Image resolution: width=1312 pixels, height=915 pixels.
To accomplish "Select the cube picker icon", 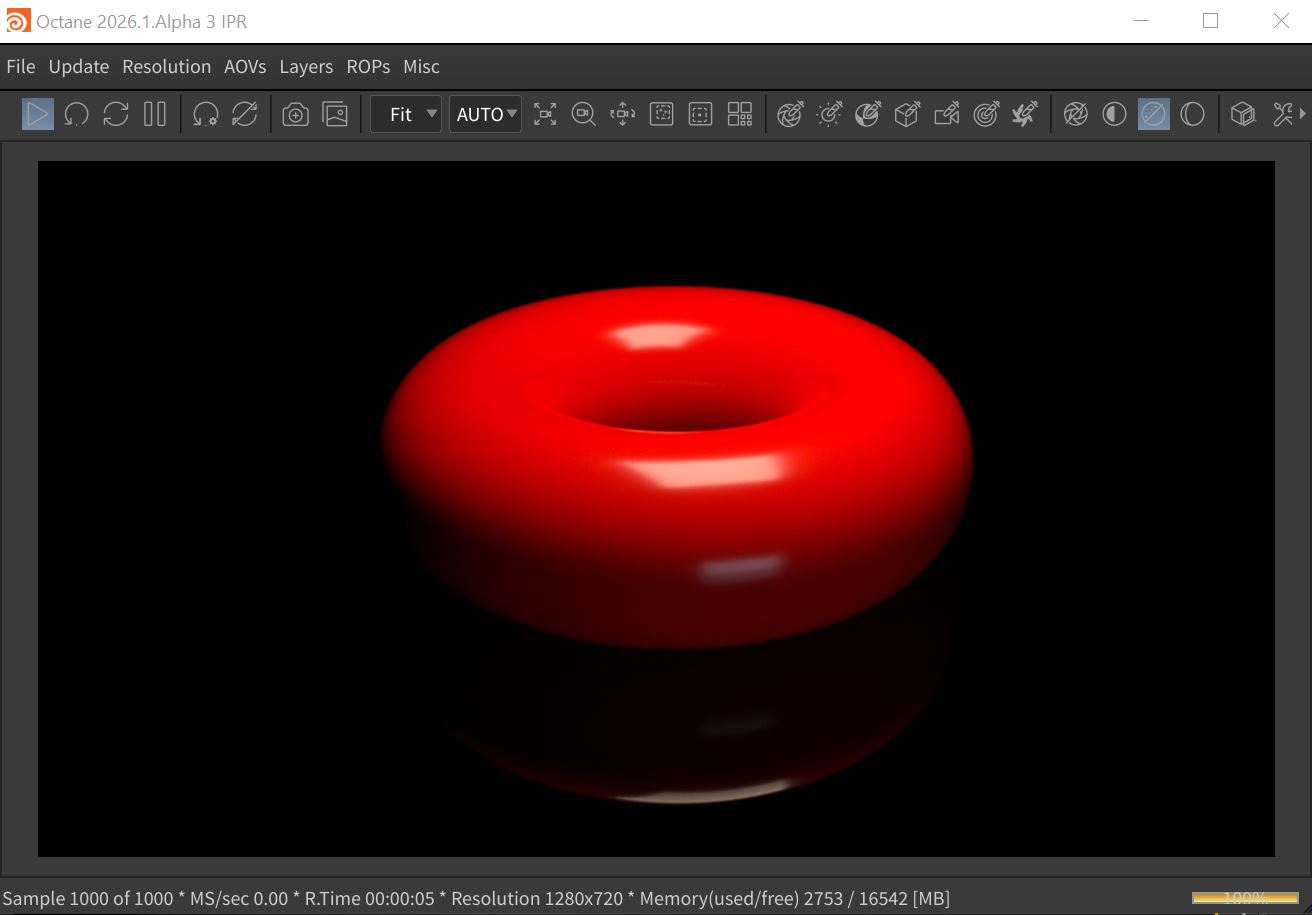I will (907, 114).
